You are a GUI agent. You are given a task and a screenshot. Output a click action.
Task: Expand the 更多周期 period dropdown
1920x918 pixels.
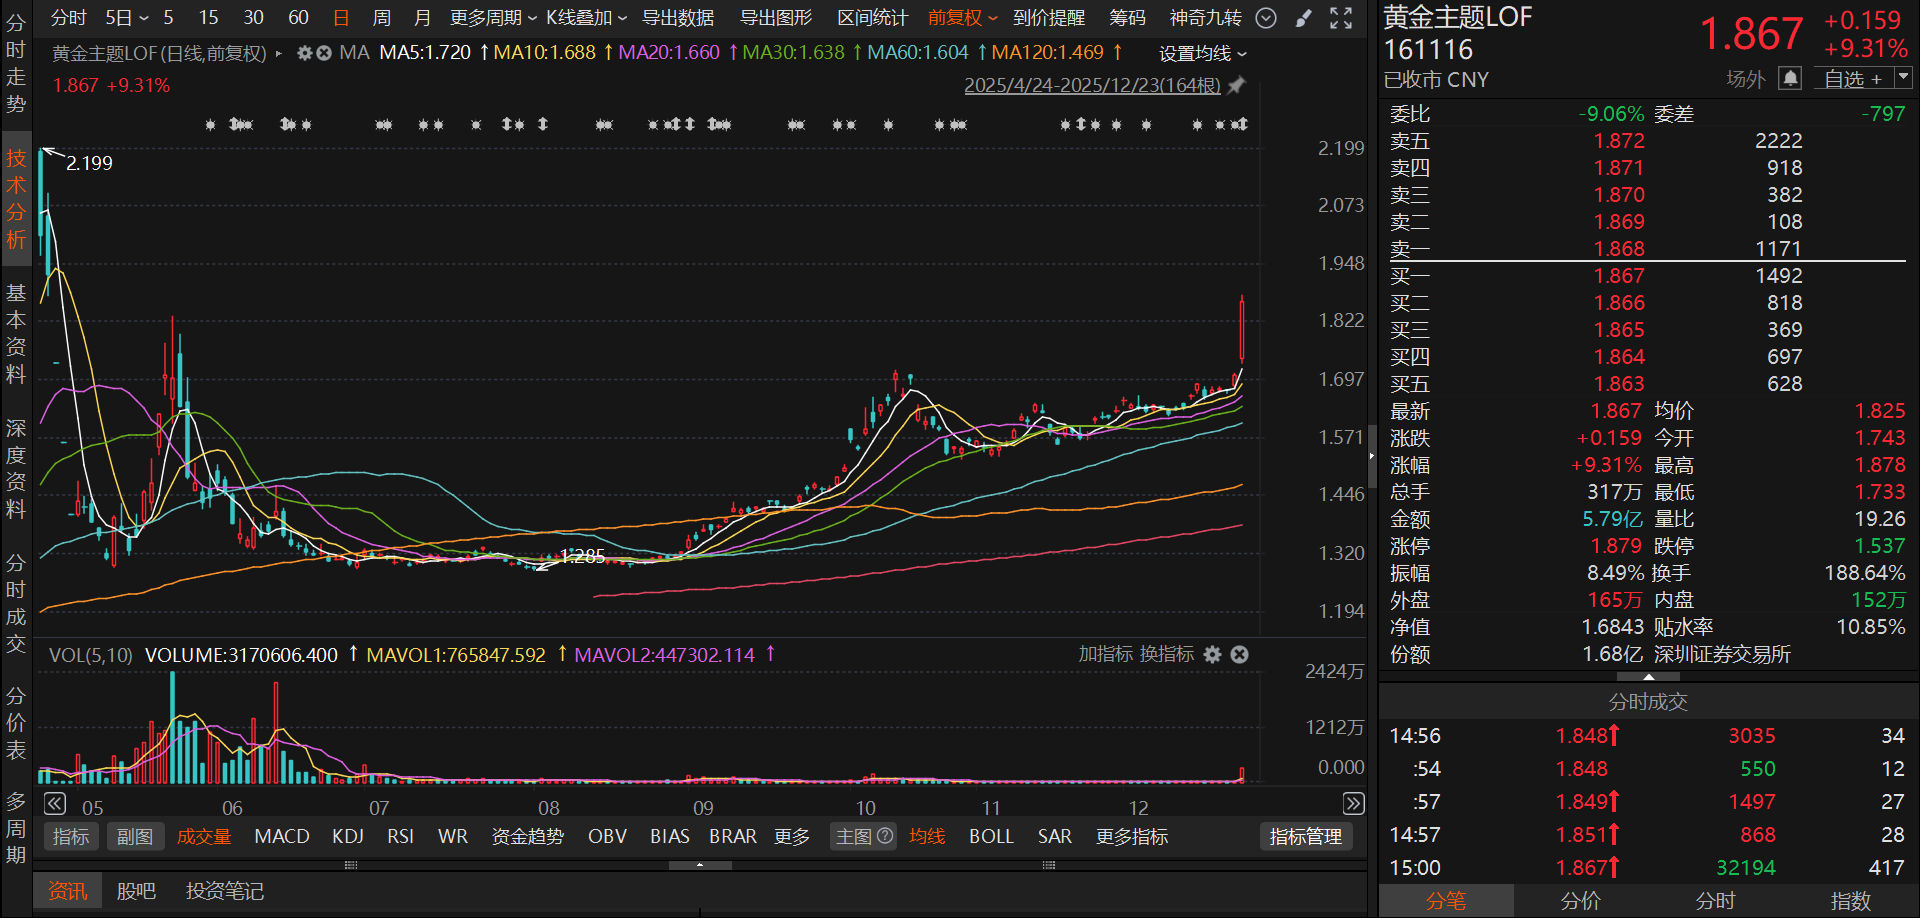pos(492,18)
